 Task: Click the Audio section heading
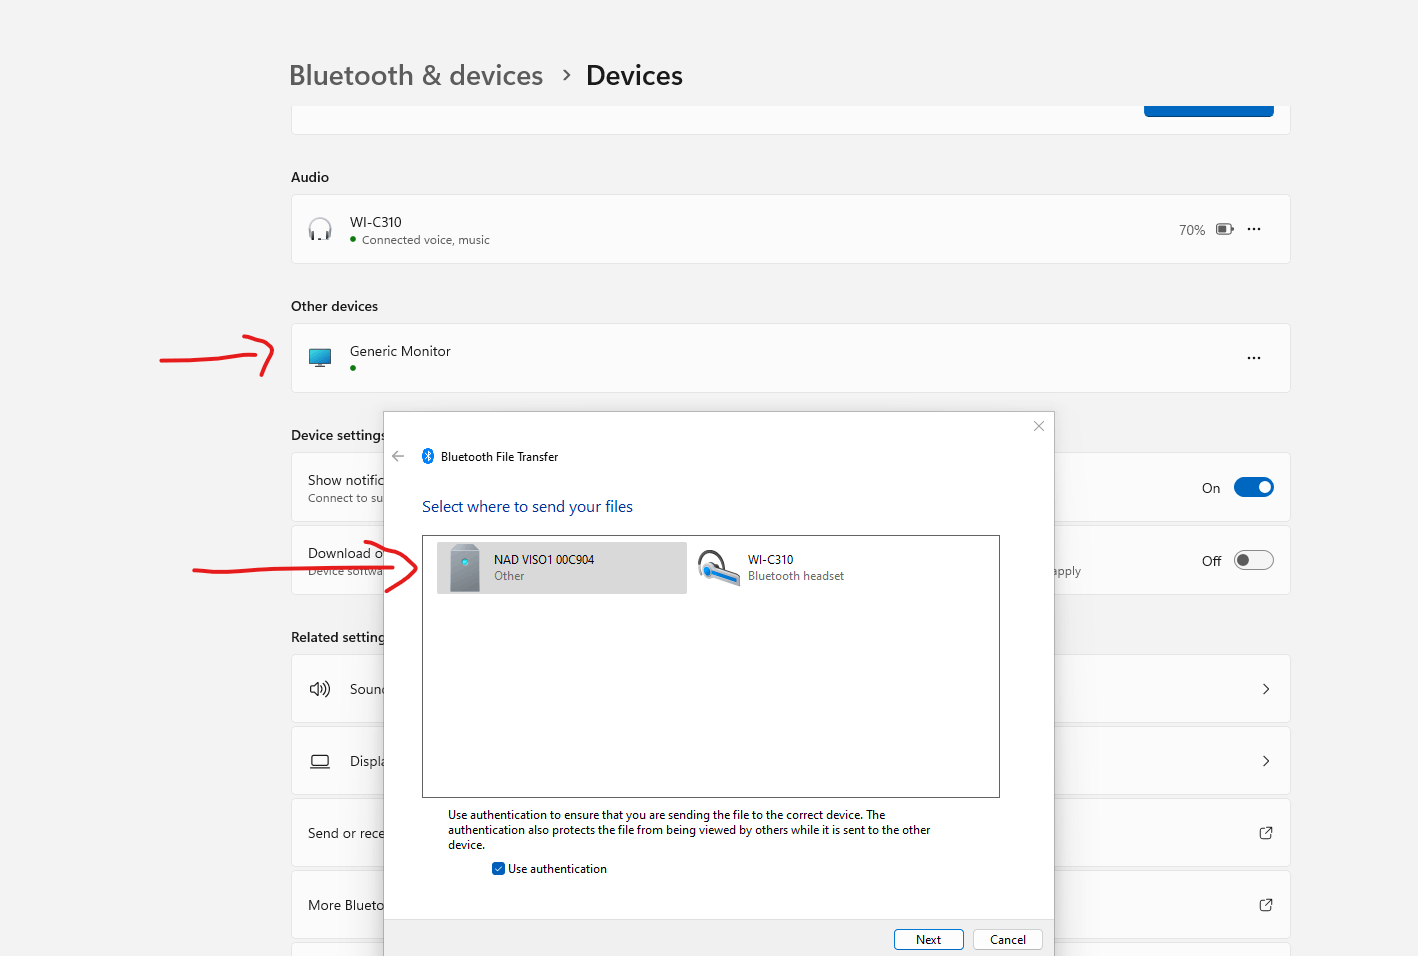pyautogui.click(x=310, y=177)
